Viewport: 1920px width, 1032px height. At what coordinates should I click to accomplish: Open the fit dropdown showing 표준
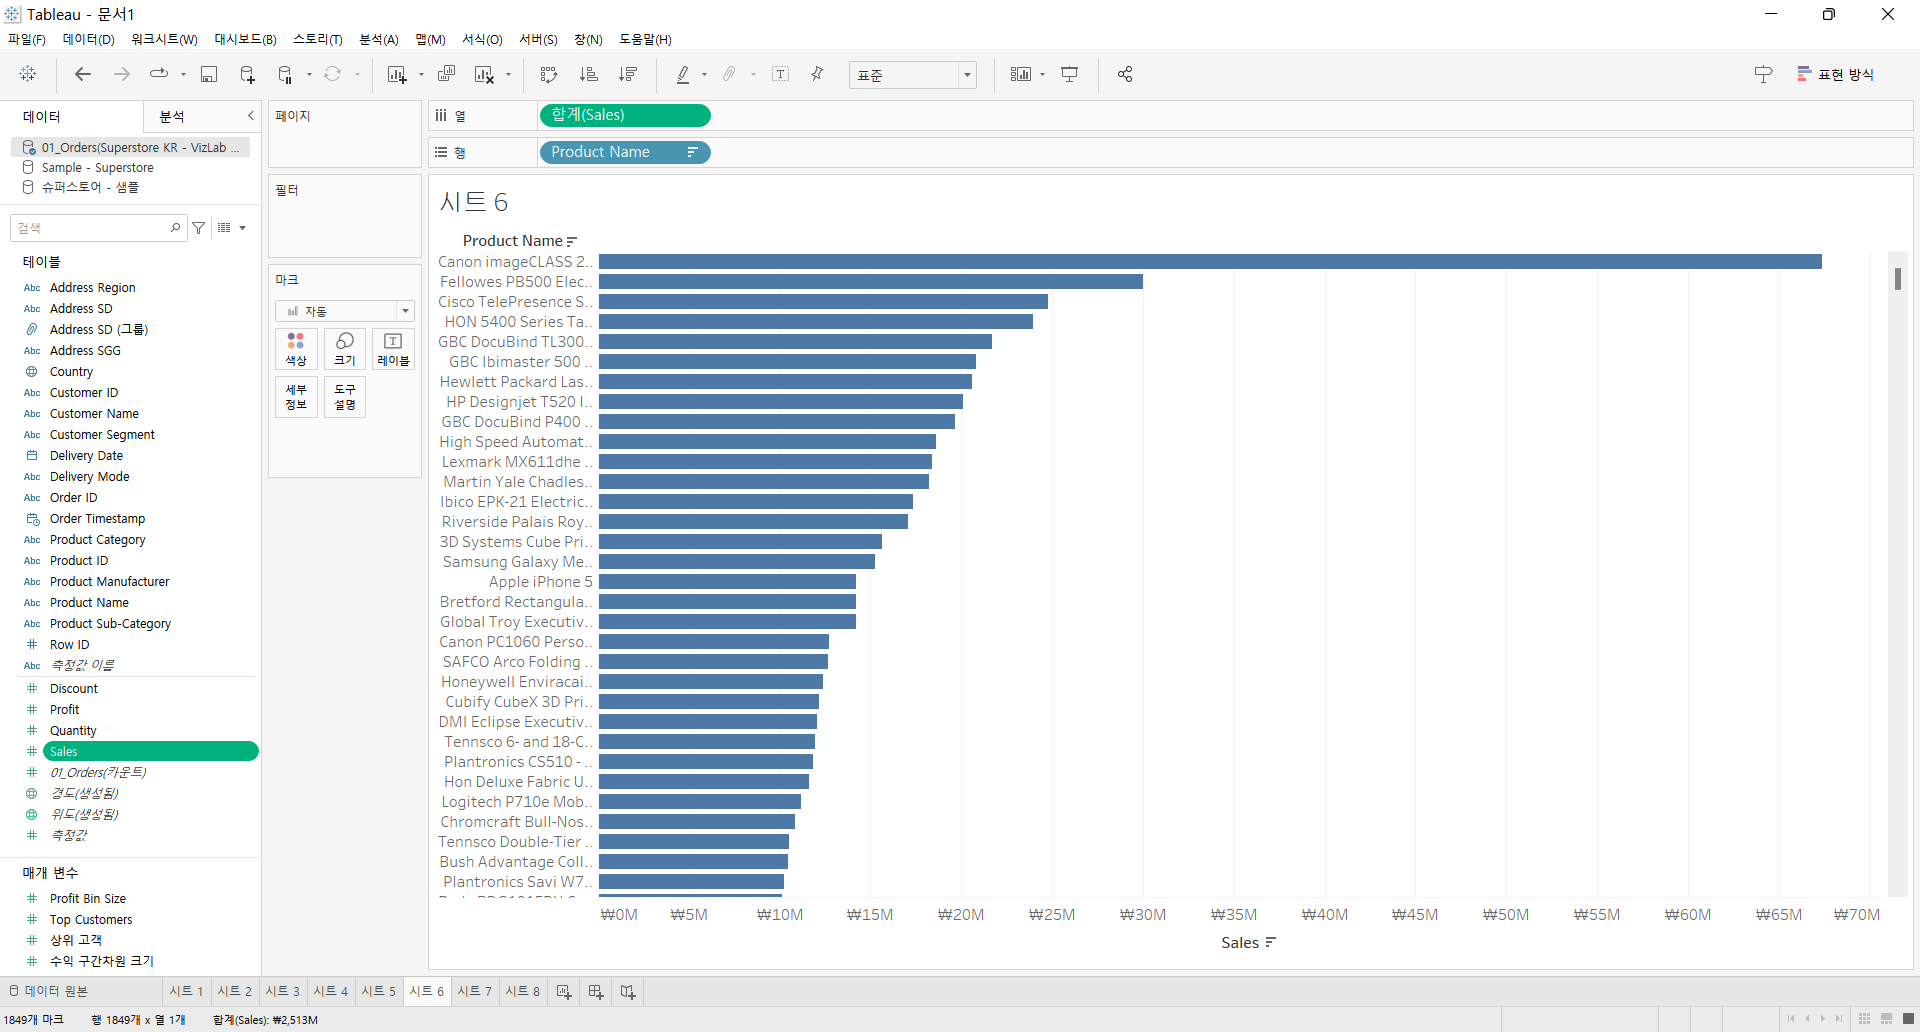[x=912, y=75]
